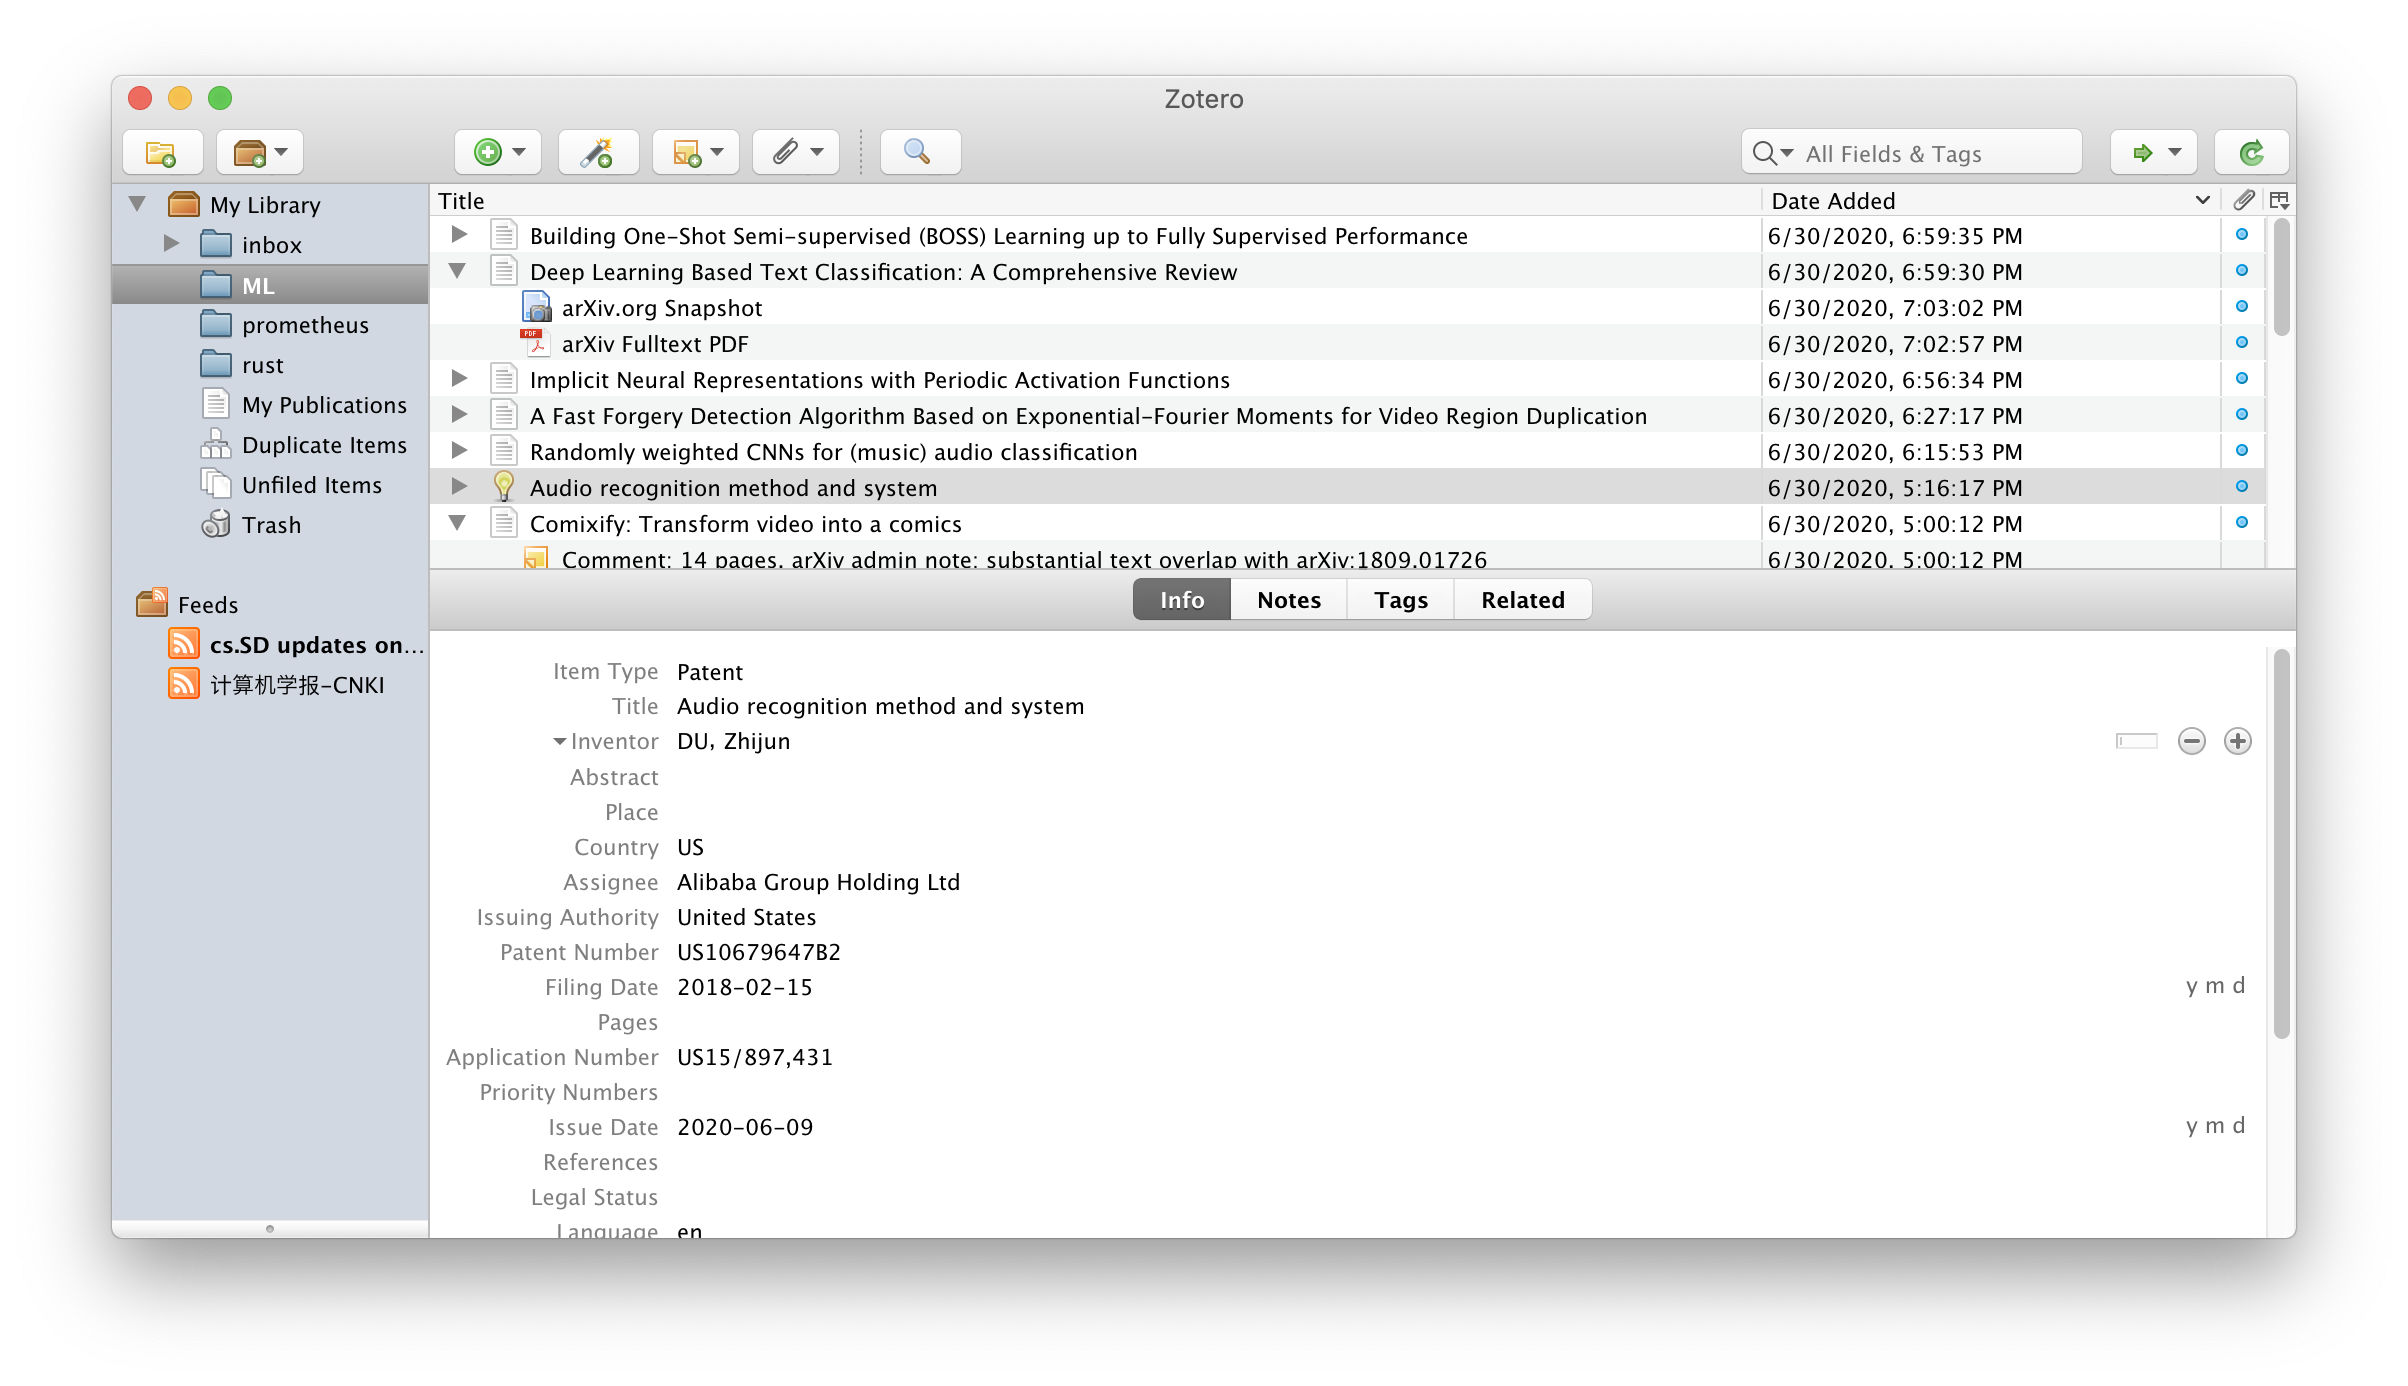This screenshot has height=1386, width=2408.
Task: Edit the inventor name DU, Zhijun
Action: (x=734, y=742)
